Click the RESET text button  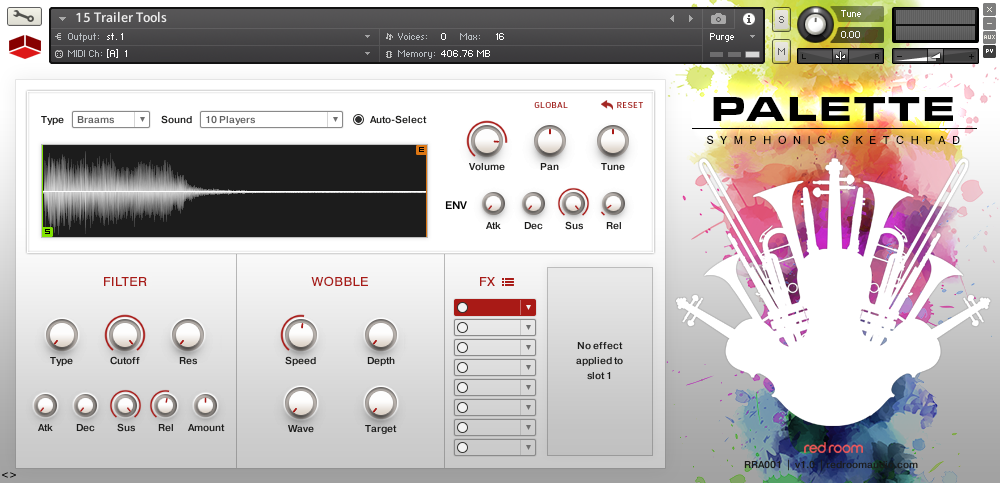[x=629, y=105]
